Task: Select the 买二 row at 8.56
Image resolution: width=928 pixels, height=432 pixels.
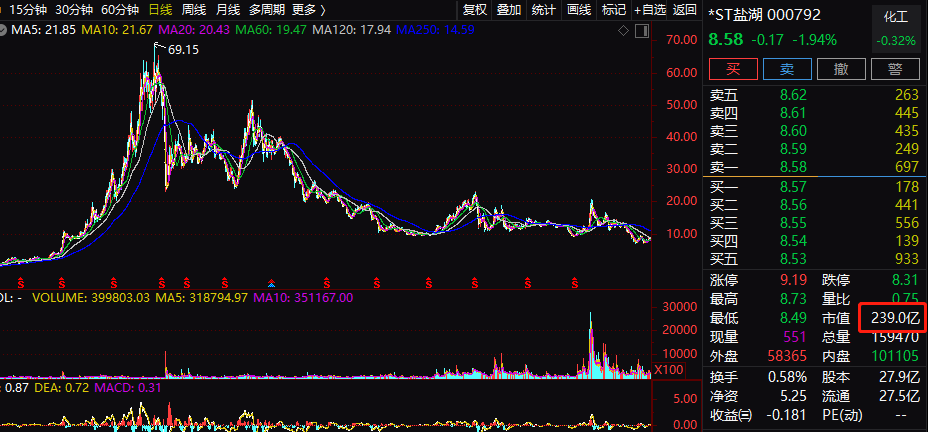Action: coord(814,205)
